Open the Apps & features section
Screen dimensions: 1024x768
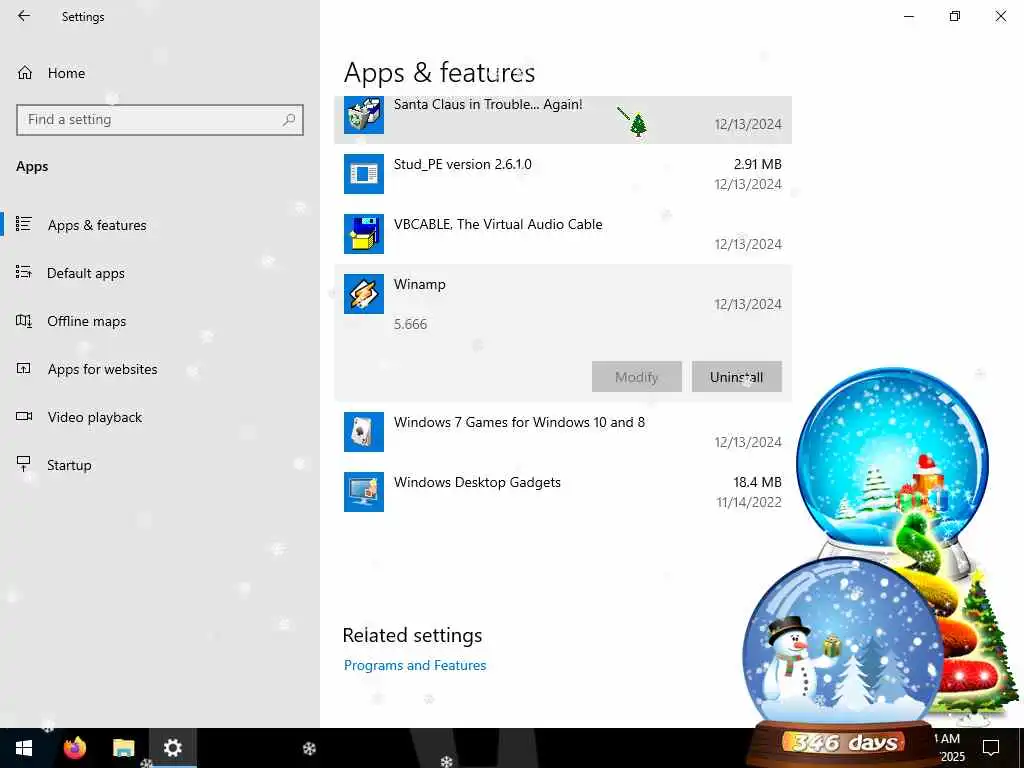97,225
